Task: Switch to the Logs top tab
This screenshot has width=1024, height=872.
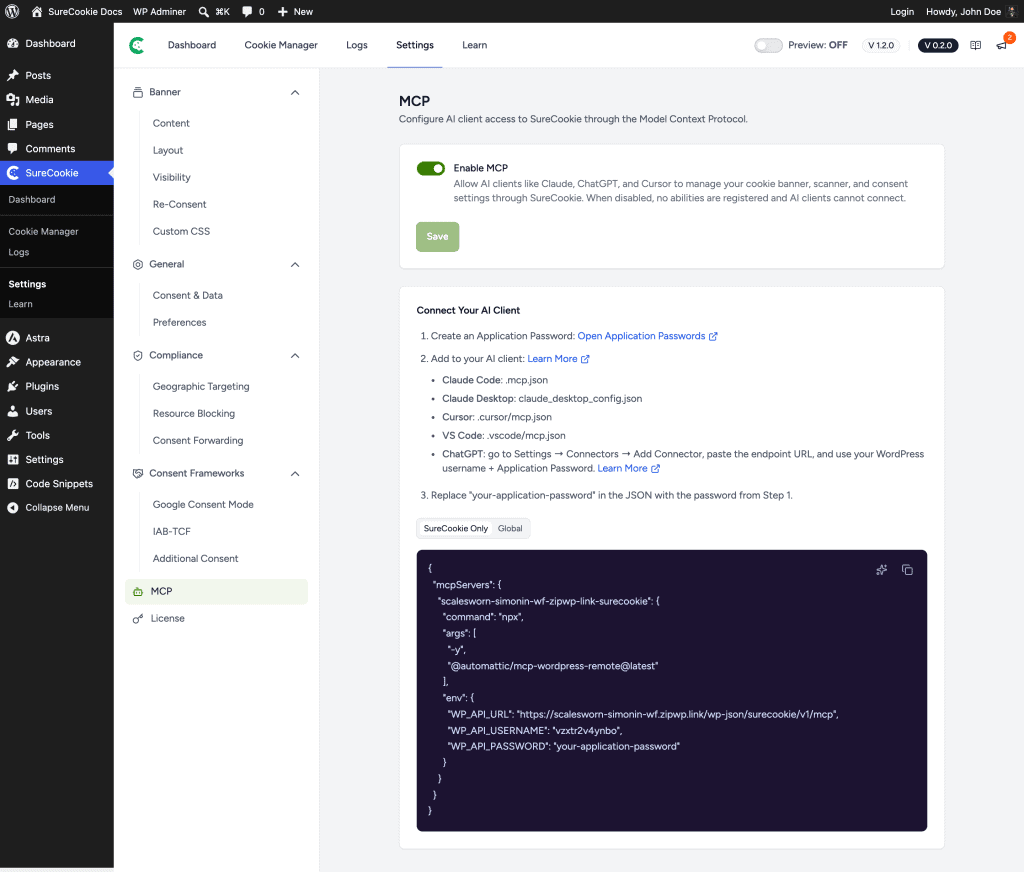Action: coord(357,45)
